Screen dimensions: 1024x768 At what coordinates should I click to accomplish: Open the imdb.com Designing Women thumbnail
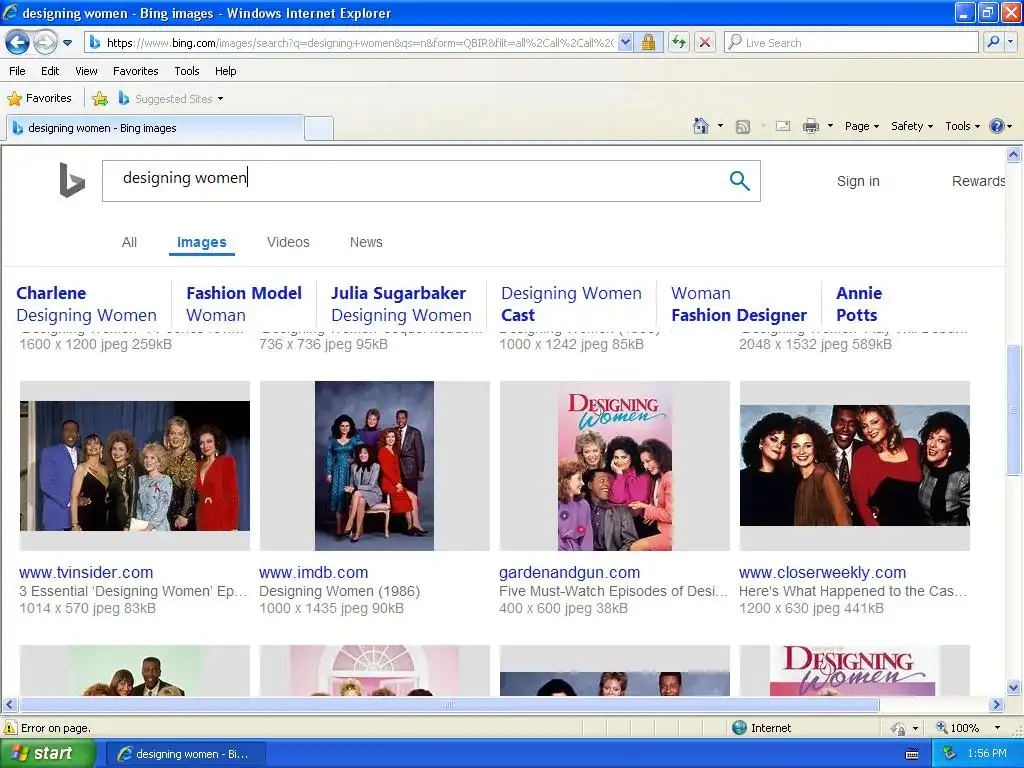pos(374,466)
